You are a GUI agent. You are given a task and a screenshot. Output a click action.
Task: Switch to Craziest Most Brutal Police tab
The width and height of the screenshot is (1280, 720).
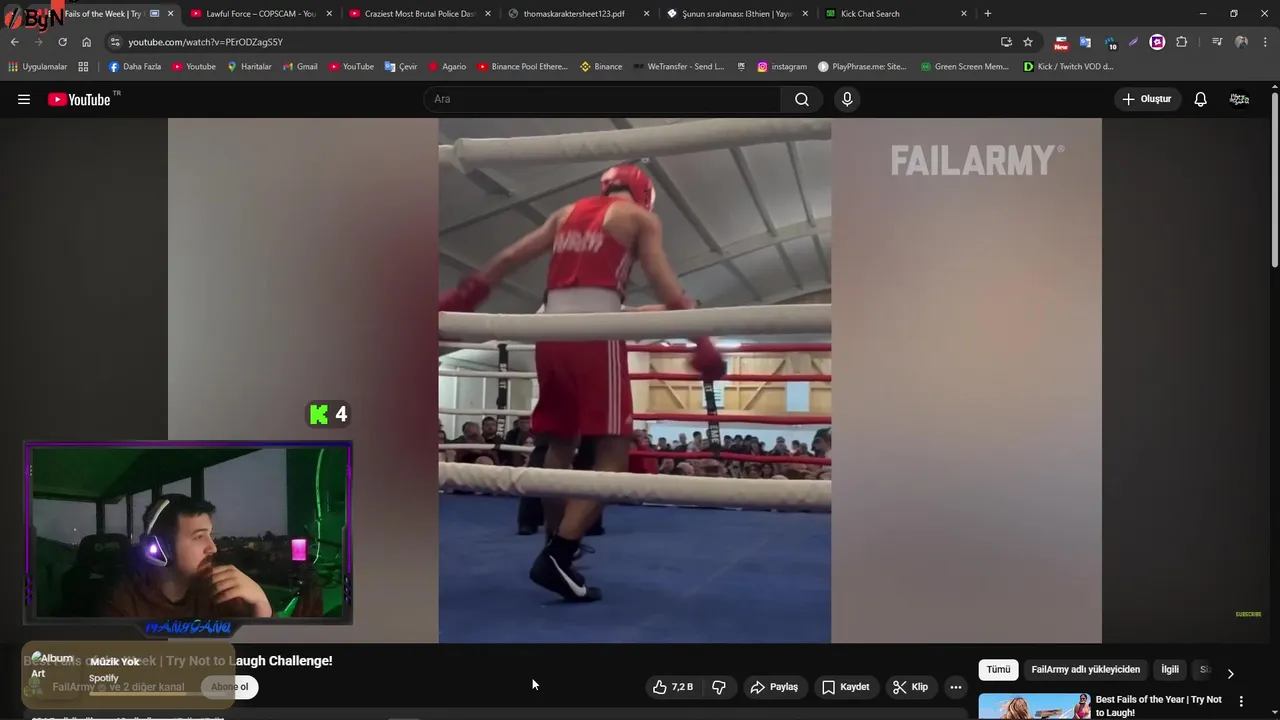[419, 14]
